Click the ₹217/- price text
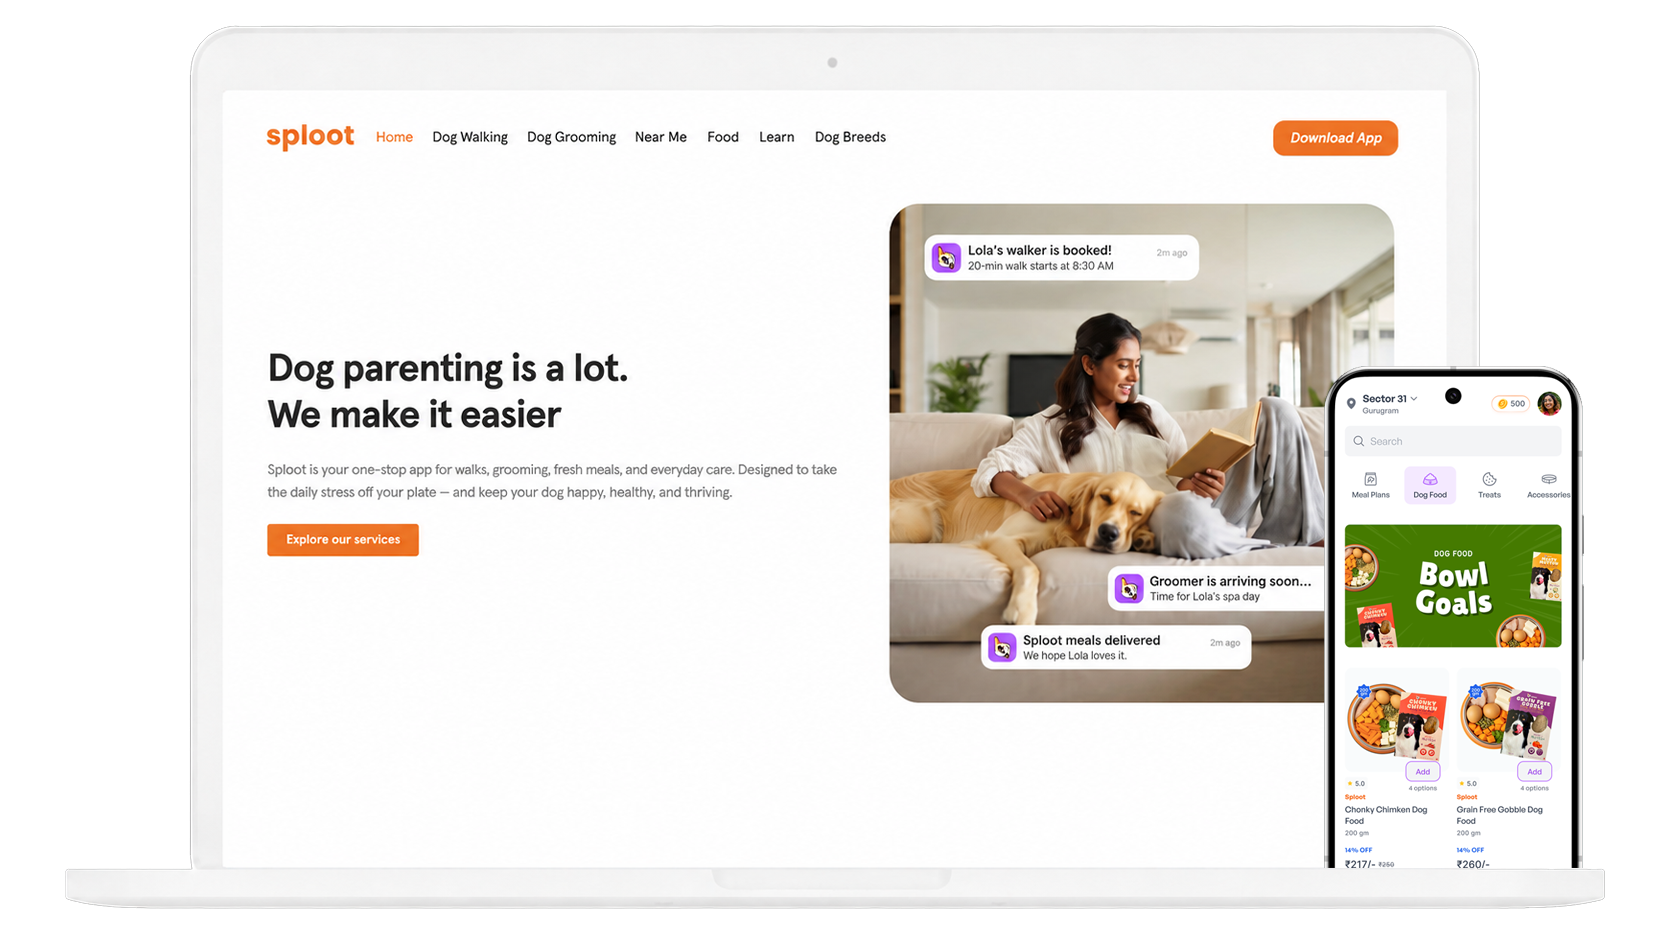Viewport: 1672px width, 941px height. click(1359, 864)
